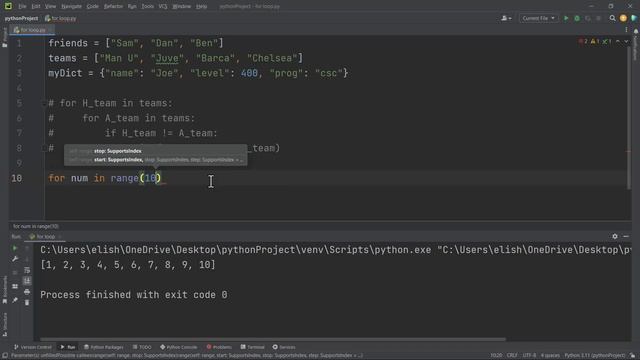Click 'for num in range(10)' breadcrumb below editor
The width and height of the screenshot is (640, 360).
(36, 226)
